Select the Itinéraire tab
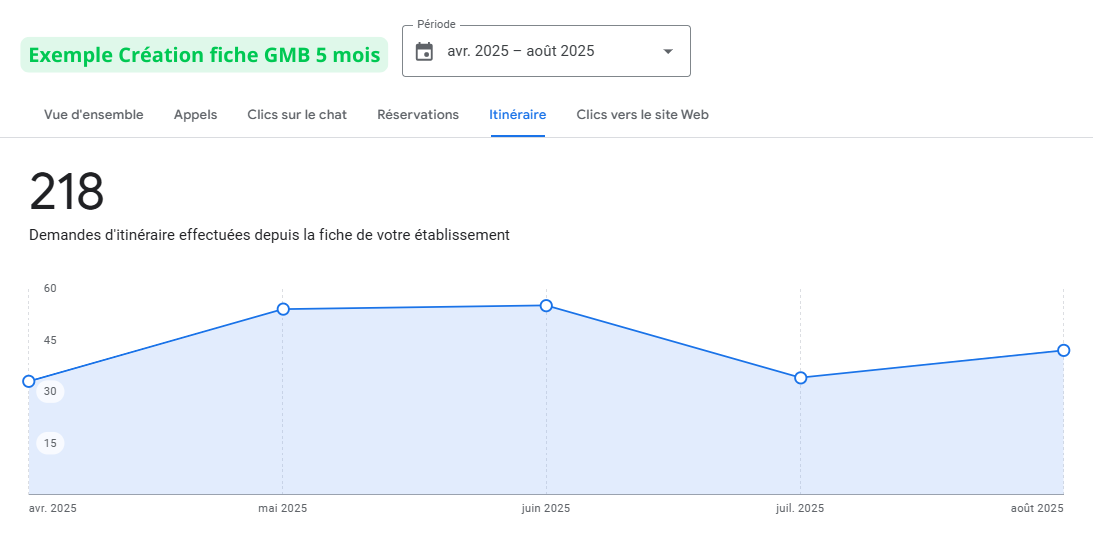This screenshot has width=1093, height=547. click(517, 115)
